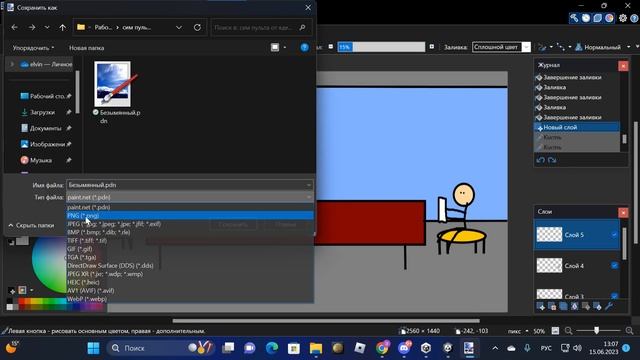Image resolution: width=640 pixels, height=360 pixels.
Task: Select PNG (*.png) file type
Action: (x=190, y=216)
